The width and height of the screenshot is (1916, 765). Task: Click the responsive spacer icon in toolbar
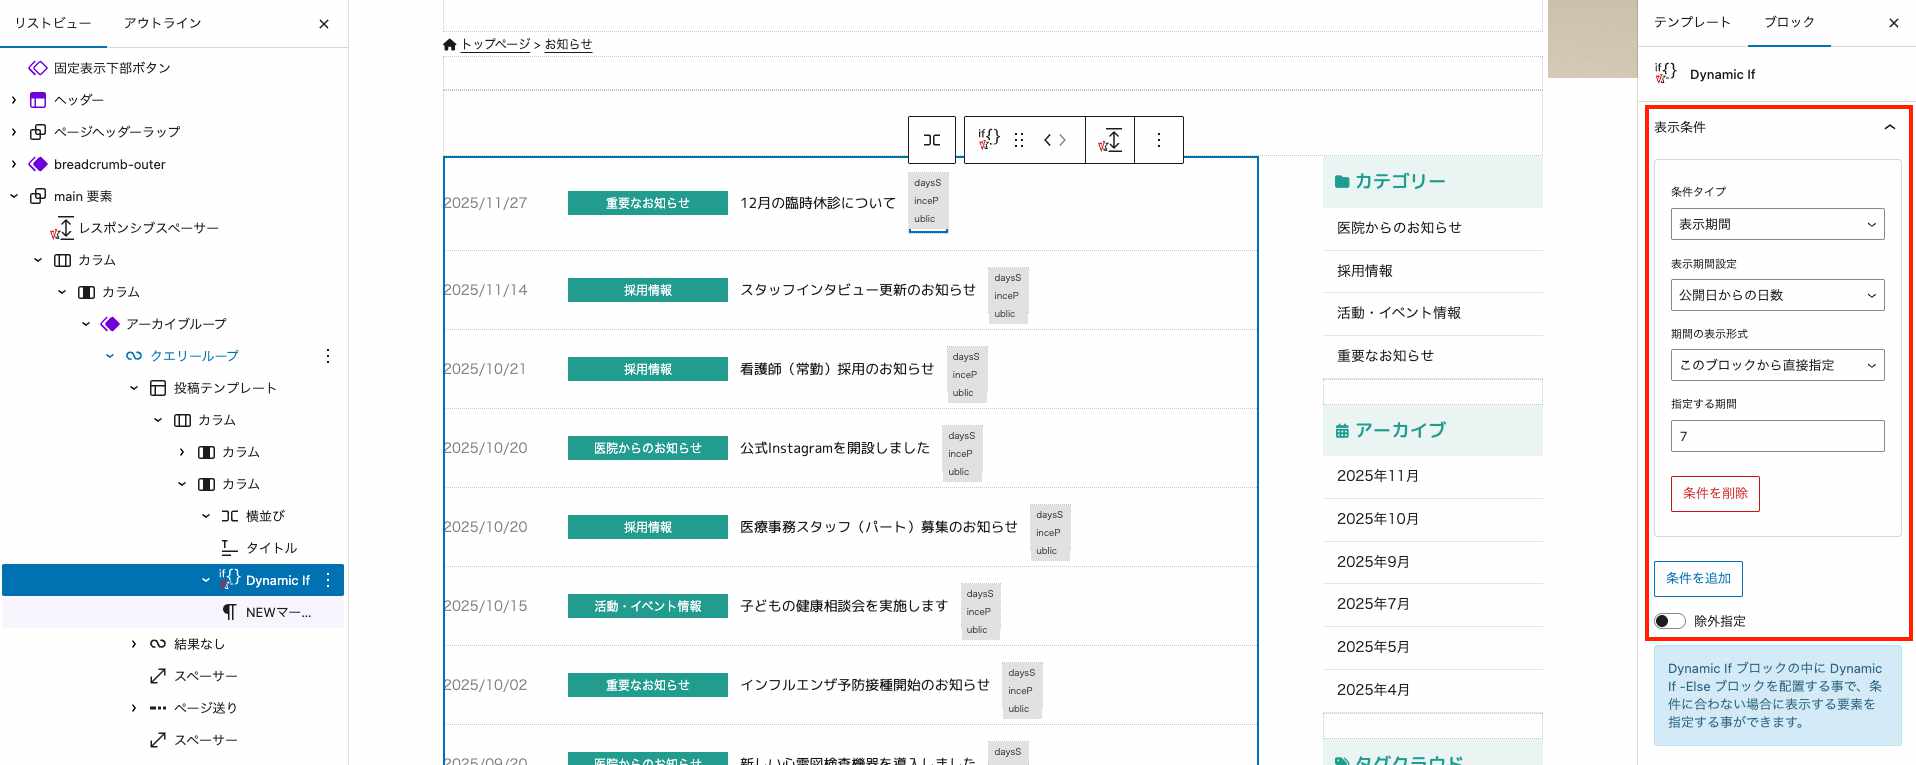click(1111, 140)
